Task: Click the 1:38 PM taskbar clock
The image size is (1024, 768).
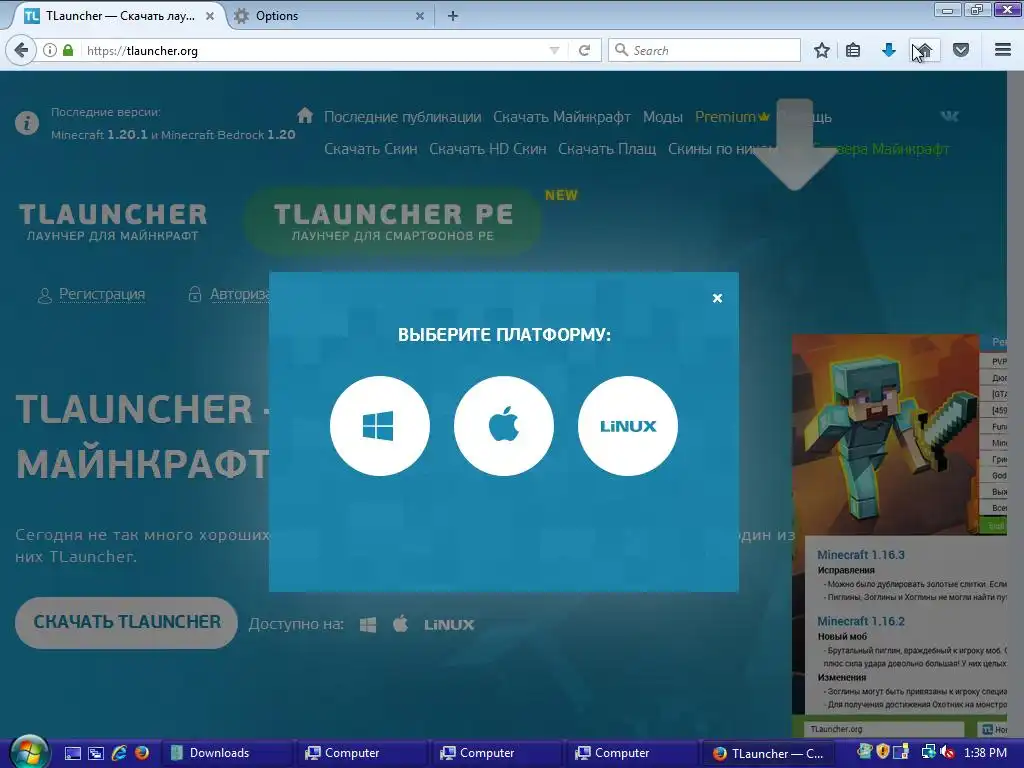Action: (x=985, y=753)
